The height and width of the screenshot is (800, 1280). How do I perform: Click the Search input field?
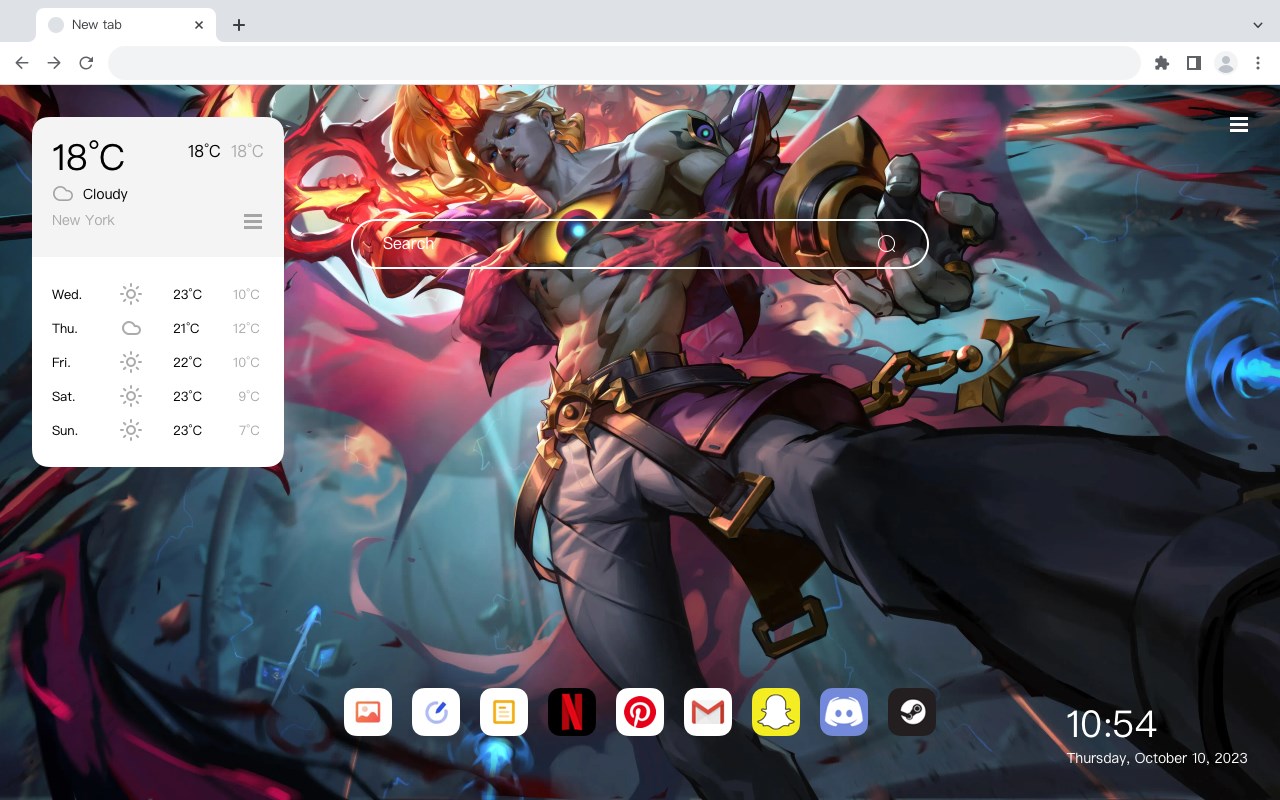[640, 244]
